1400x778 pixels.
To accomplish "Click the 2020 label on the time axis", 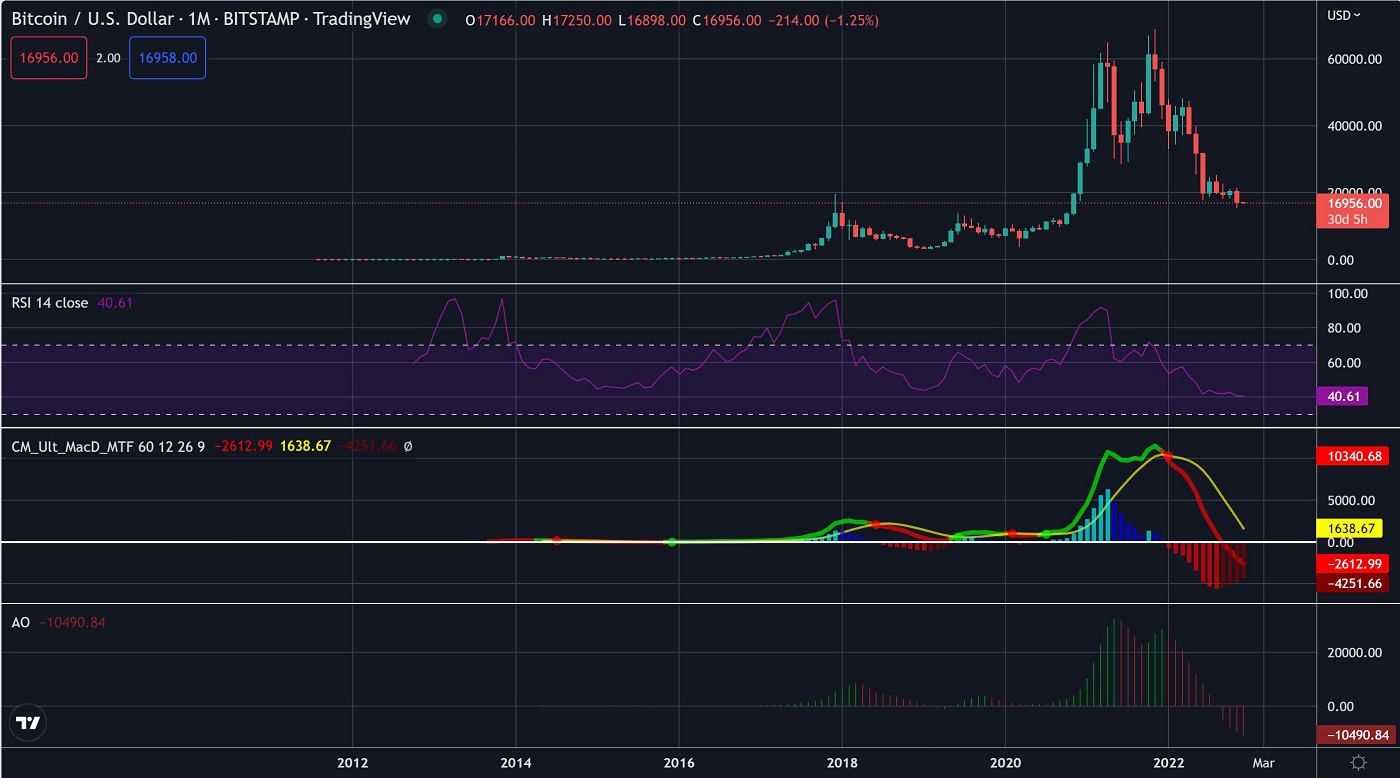I will [1005, 762].
